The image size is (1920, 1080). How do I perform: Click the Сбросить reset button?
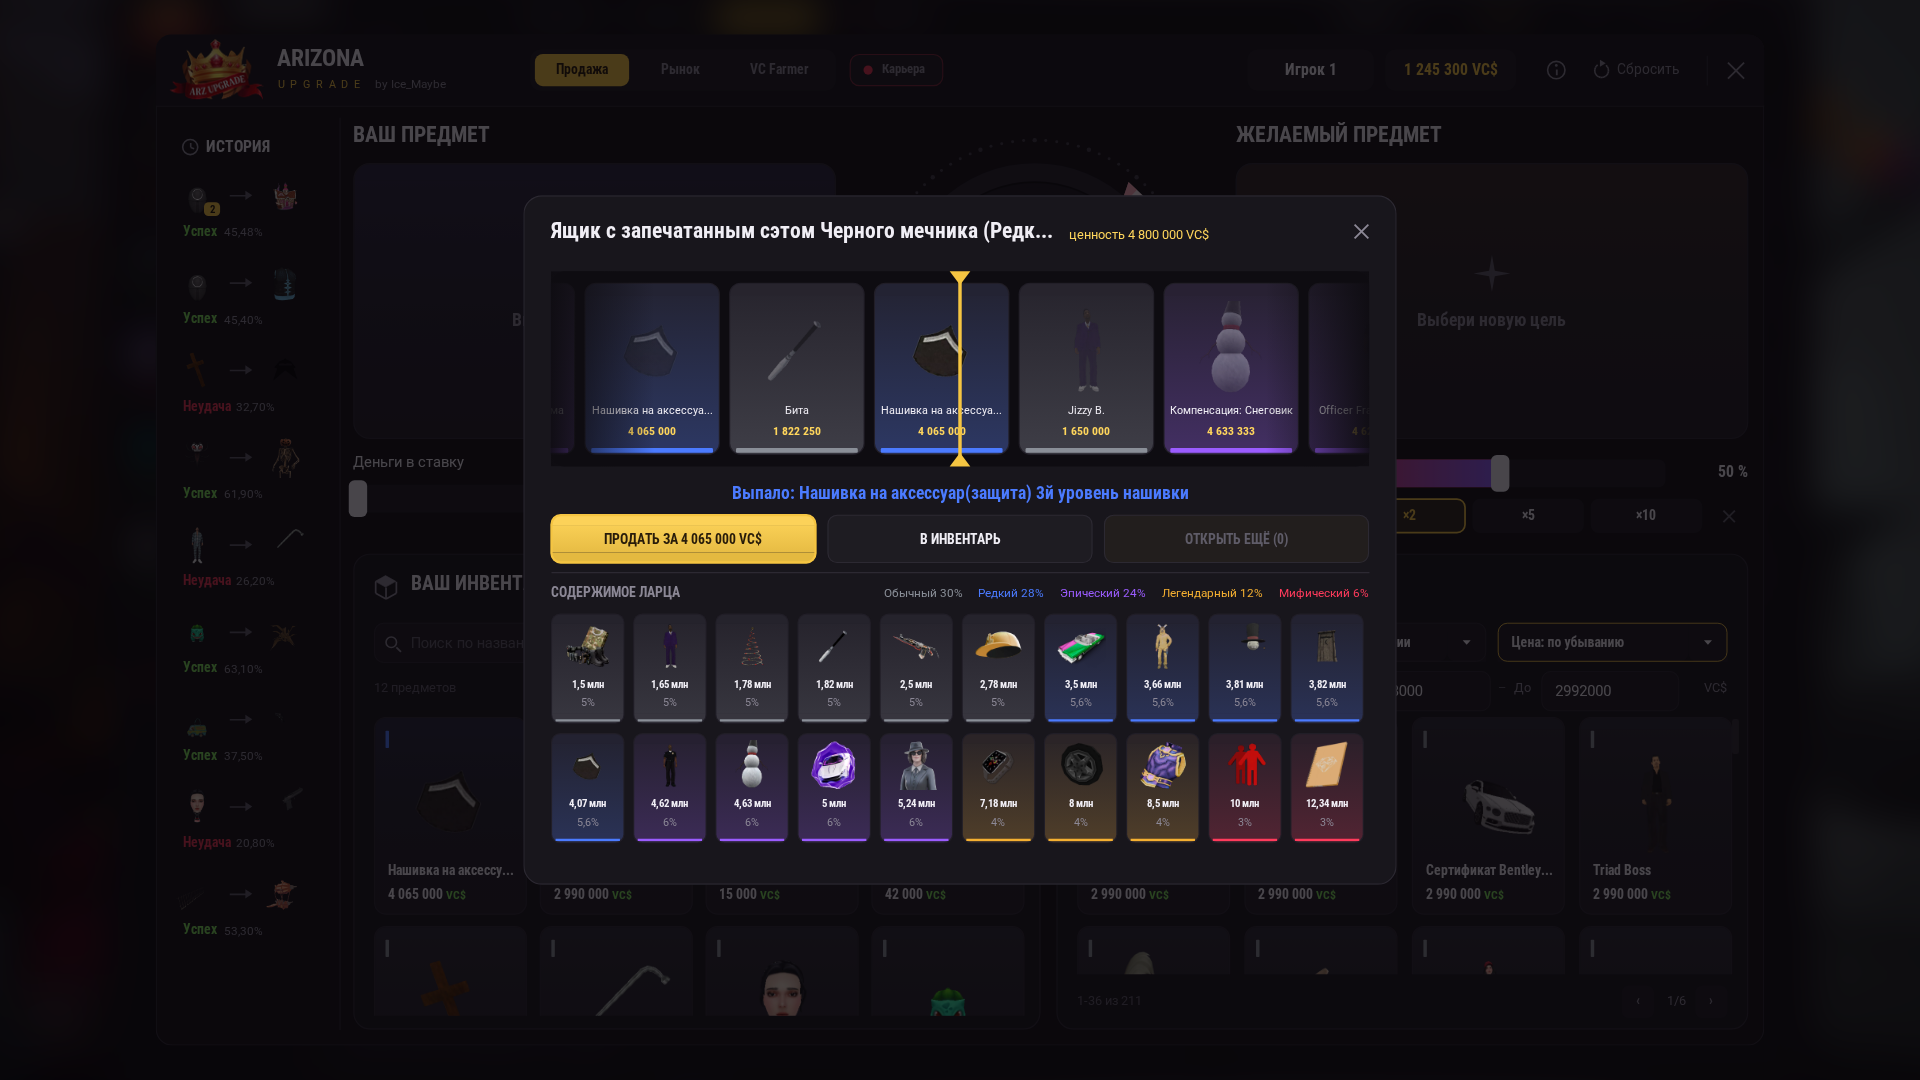(x=1636, y=69)
